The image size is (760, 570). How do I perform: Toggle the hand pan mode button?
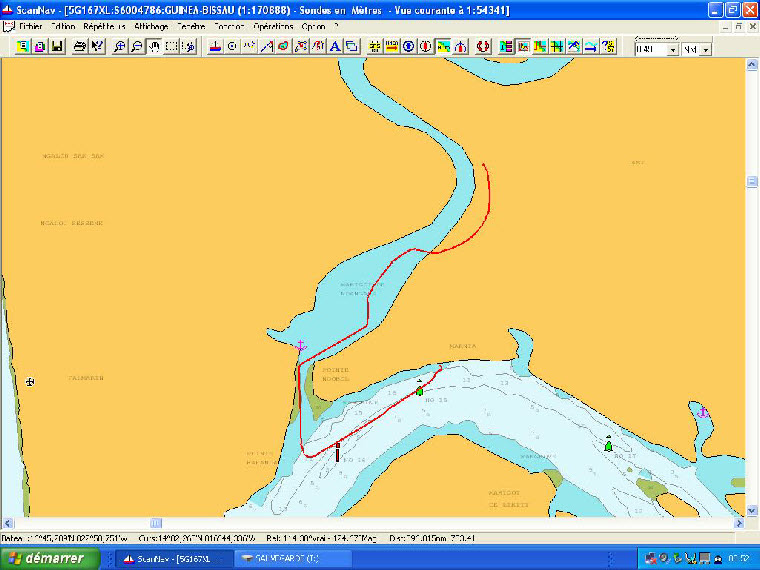click(x=154, y=46)
